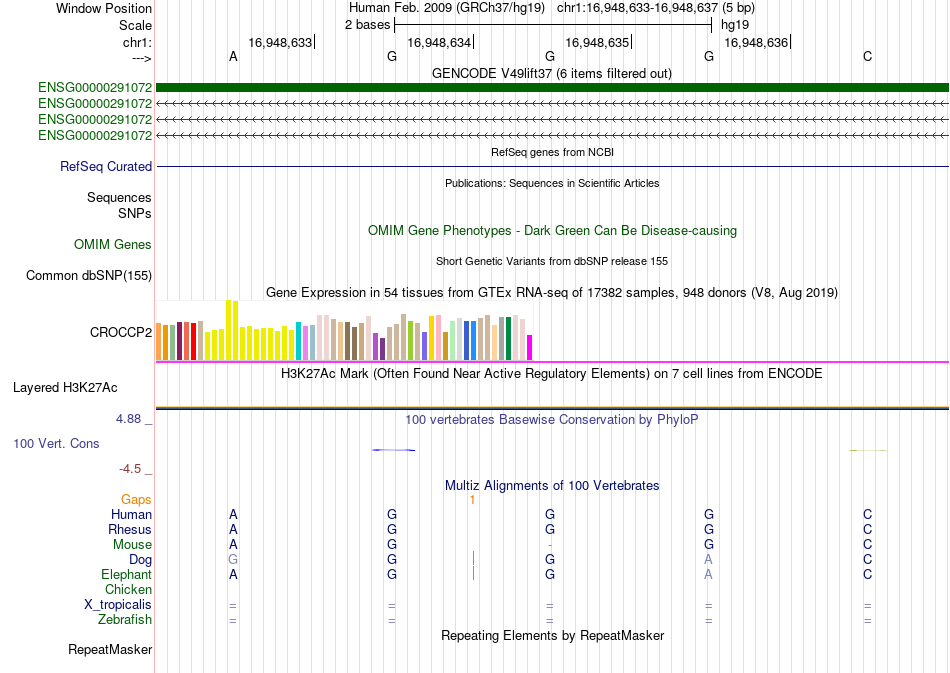Image resolution: width=950 pixels, height=673 pixels.
Task: Click Multiz Alignments of 100 Vertebrates title
Action: click(x=552, y=485)
